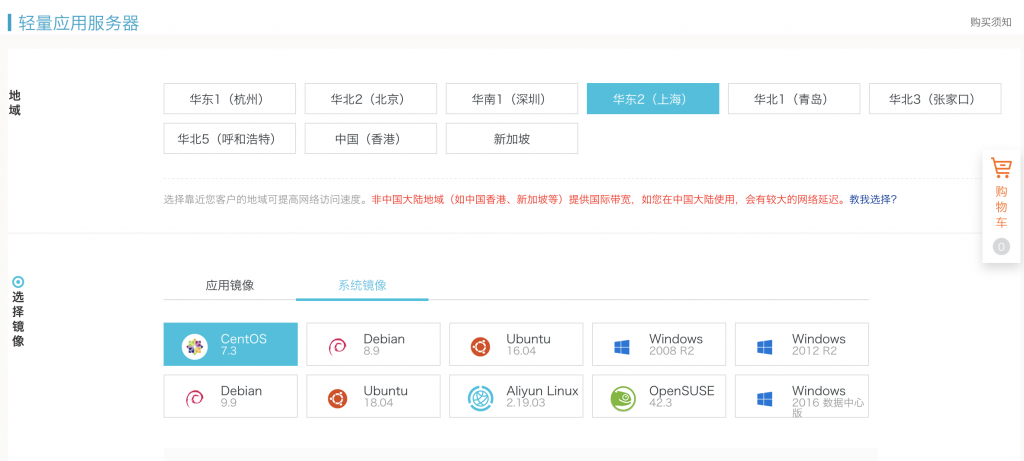
Task: Select region 新加坡
Action: pyautogui.click(x=512, y=138)
